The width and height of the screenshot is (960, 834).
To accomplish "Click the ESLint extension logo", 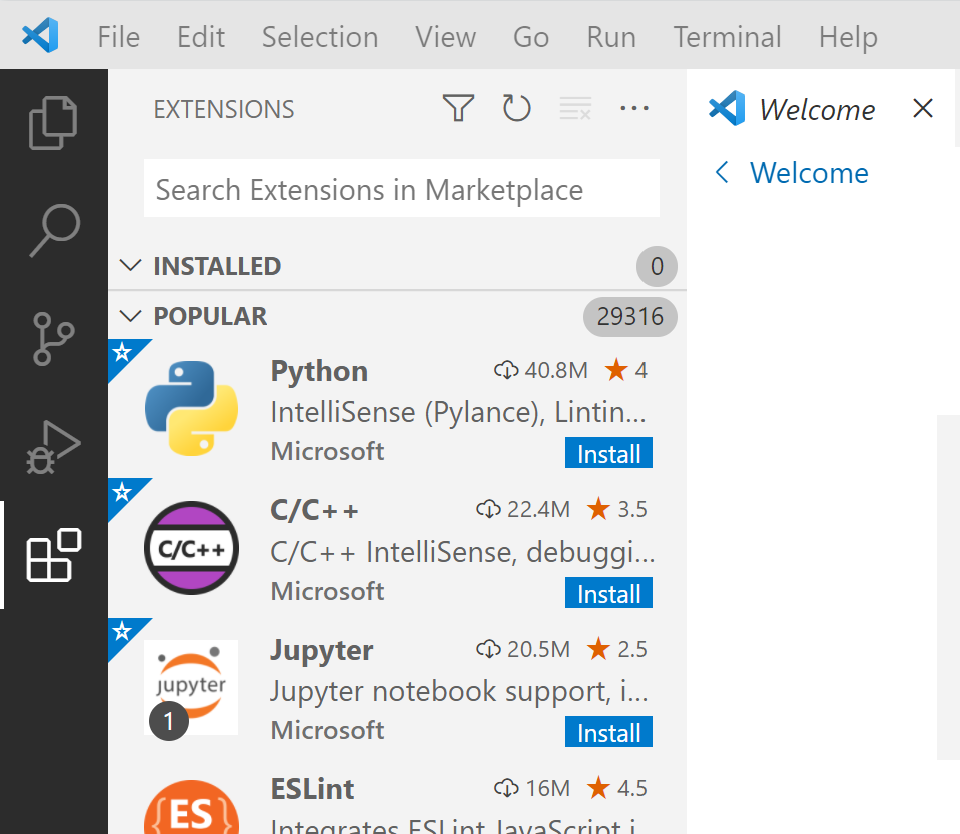I will click(192, 807).
